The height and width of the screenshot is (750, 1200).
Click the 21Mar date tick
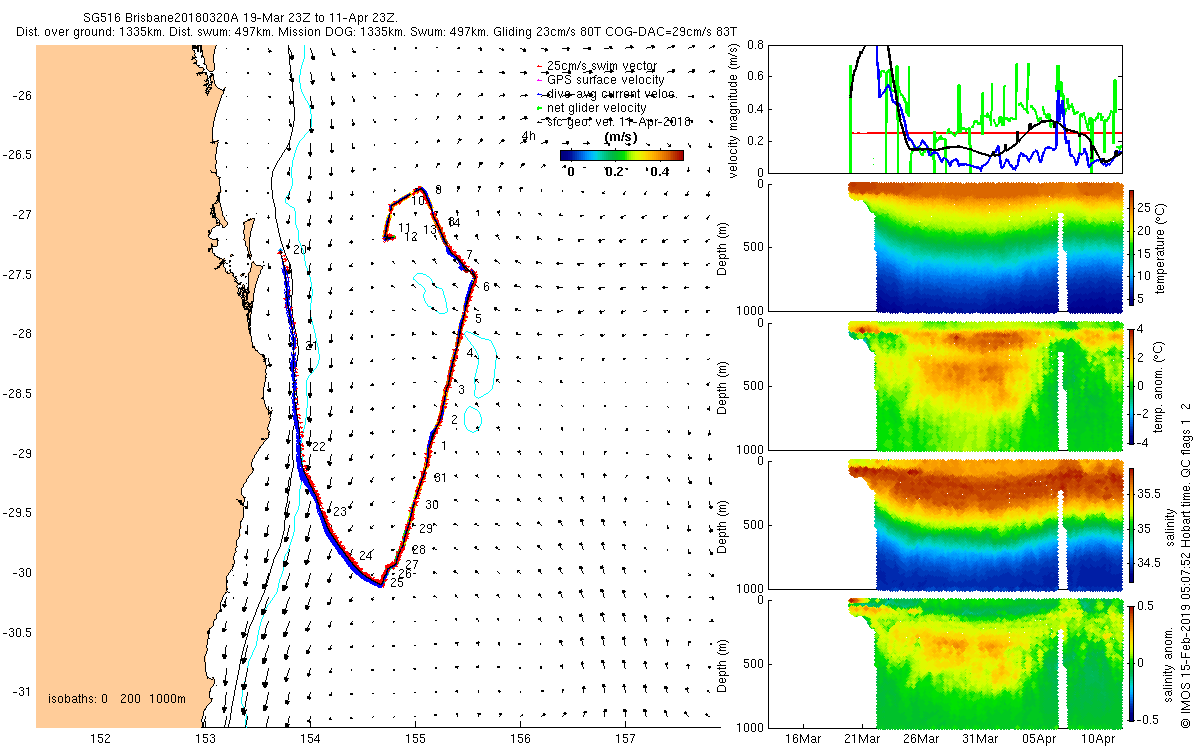(x=861, y=738)
